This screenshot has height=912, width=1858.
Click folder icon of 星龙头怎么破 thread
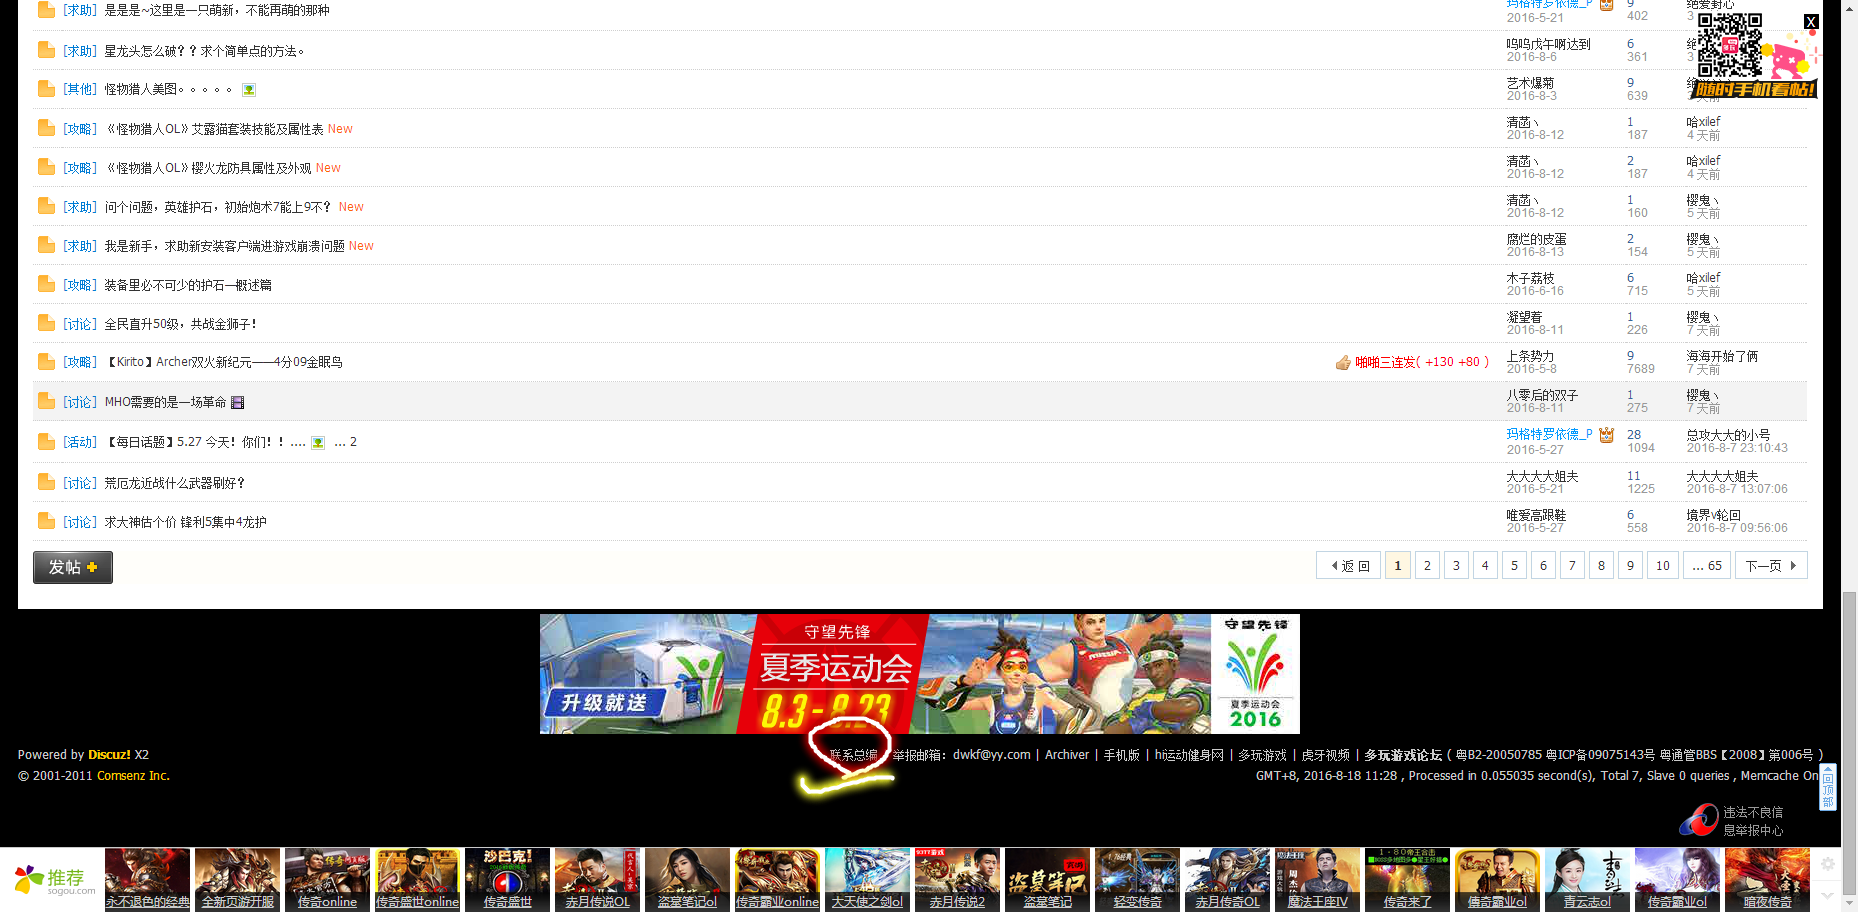46,50
